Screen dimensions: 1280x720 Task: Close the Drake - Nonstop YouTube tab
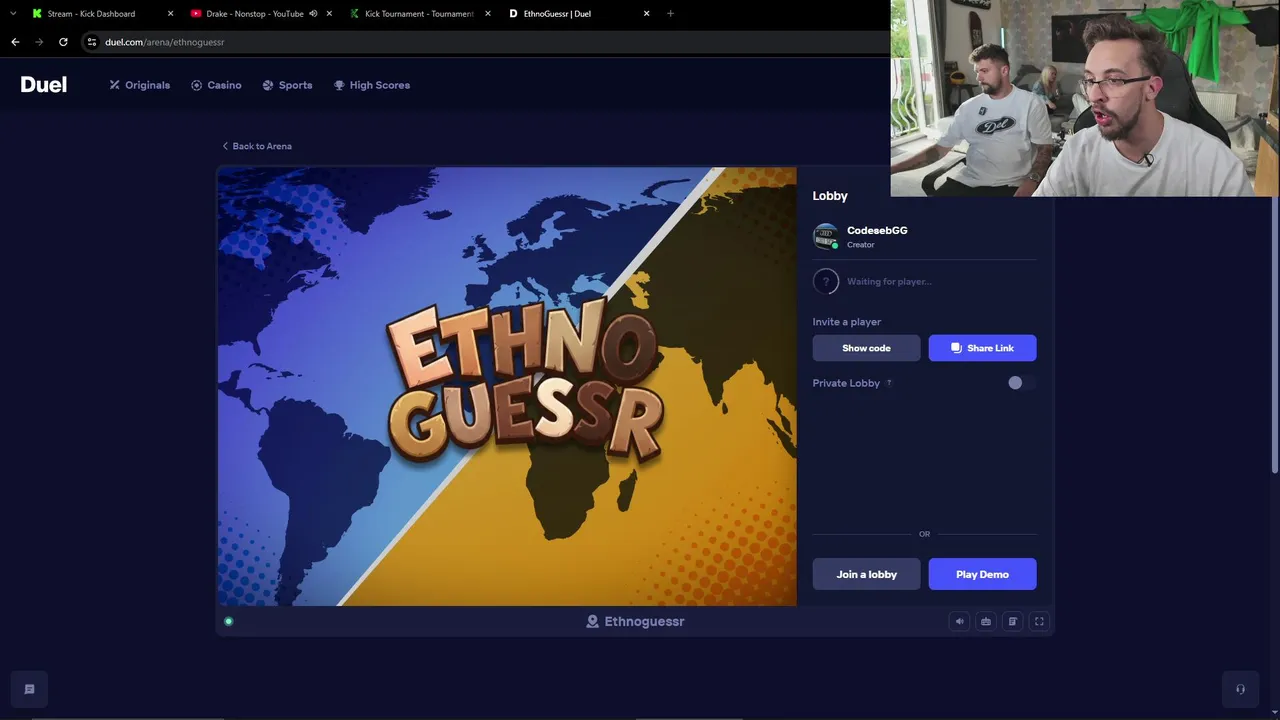(329, 14)
